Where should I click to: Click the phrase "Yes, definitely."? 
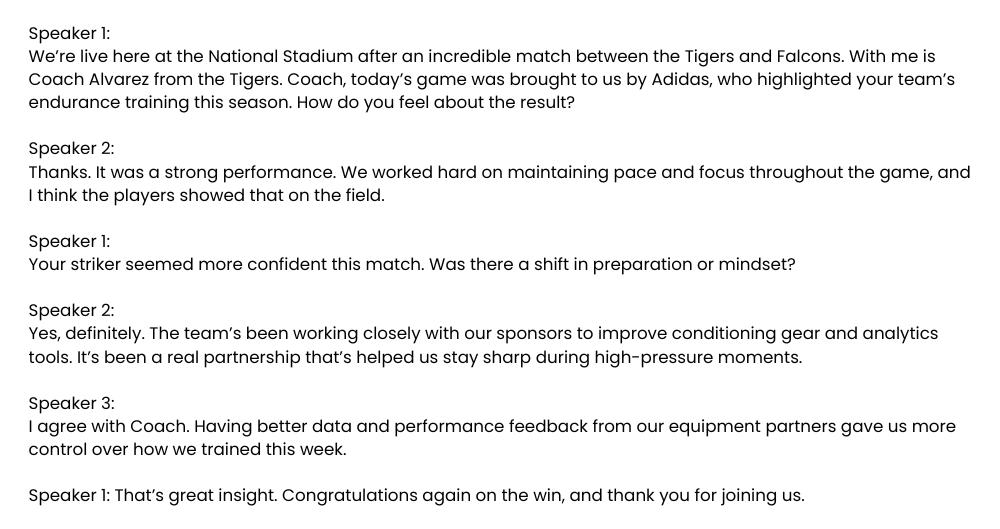tap(86, 333)
